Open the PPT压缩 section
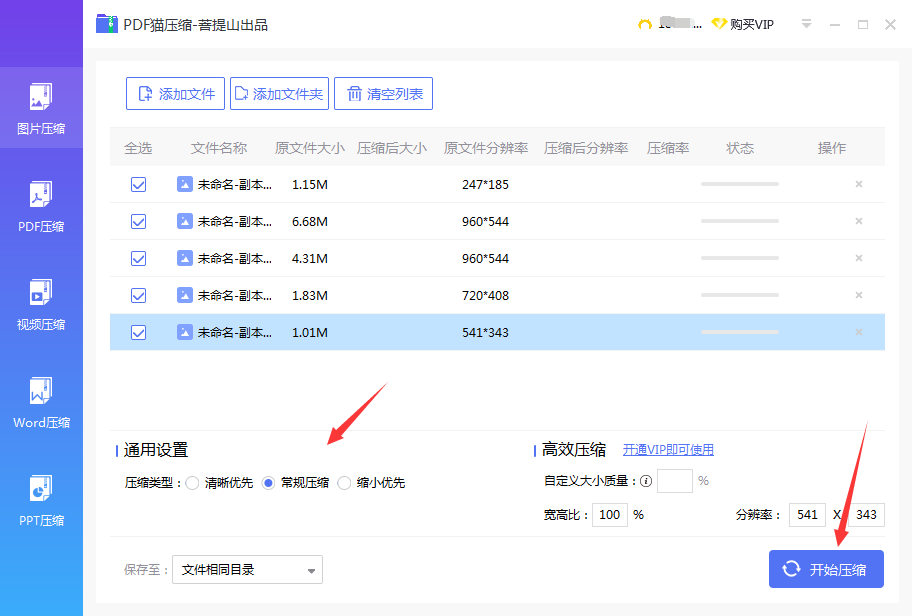912x616 pixels. [41, 500]
